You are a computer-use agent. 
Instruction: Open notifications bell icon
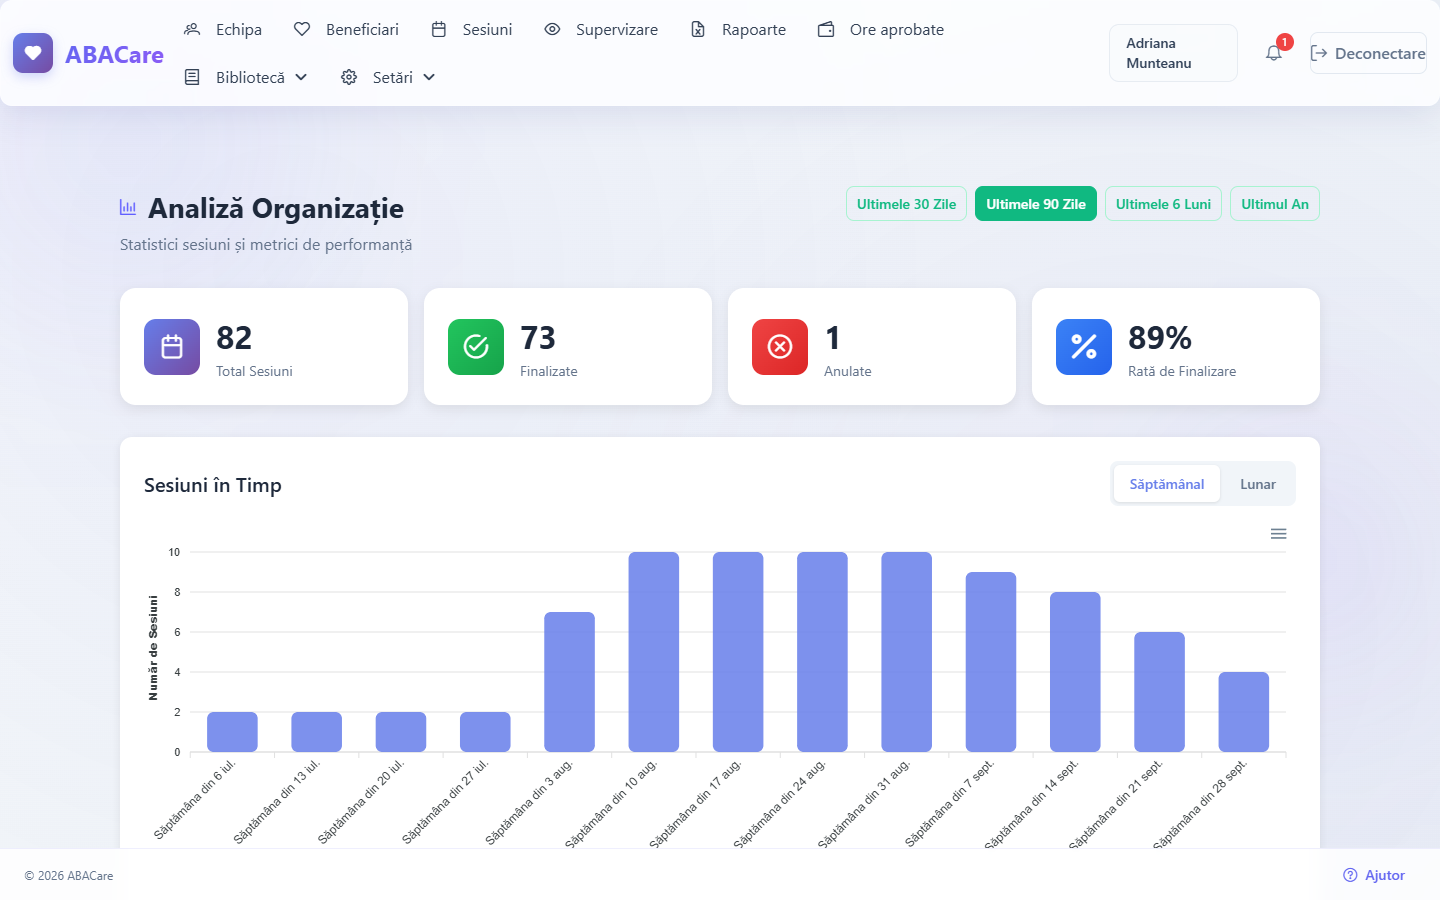click(1273, 53)
